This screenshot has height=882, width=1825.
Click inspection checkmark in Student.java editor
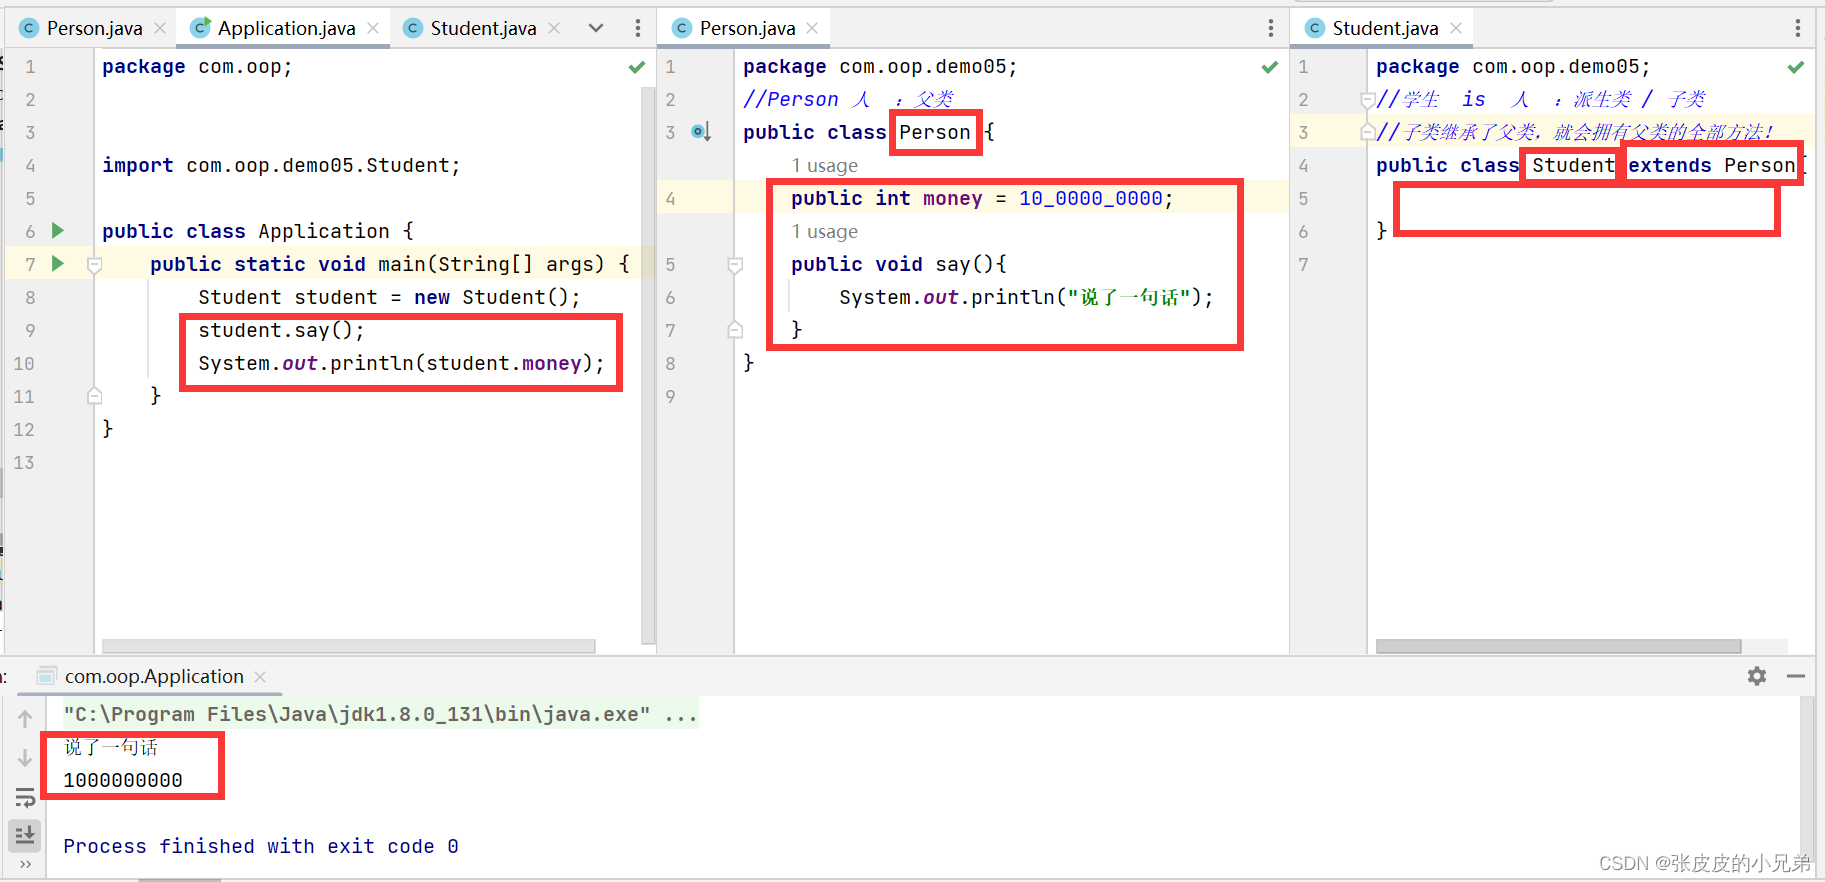coord(1796,67)
